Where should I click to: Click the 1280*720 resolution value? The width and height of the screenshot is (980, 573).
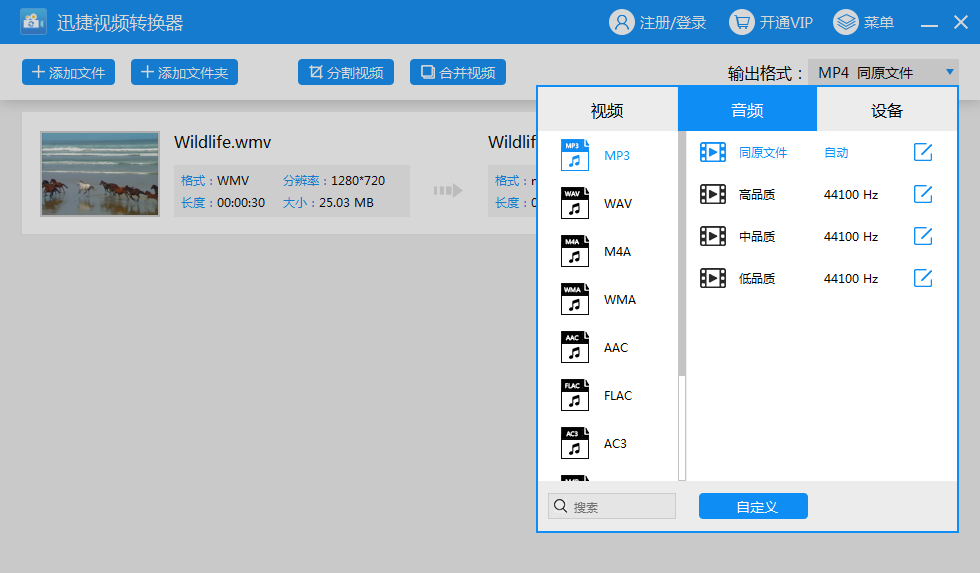[x=358, y=181]
